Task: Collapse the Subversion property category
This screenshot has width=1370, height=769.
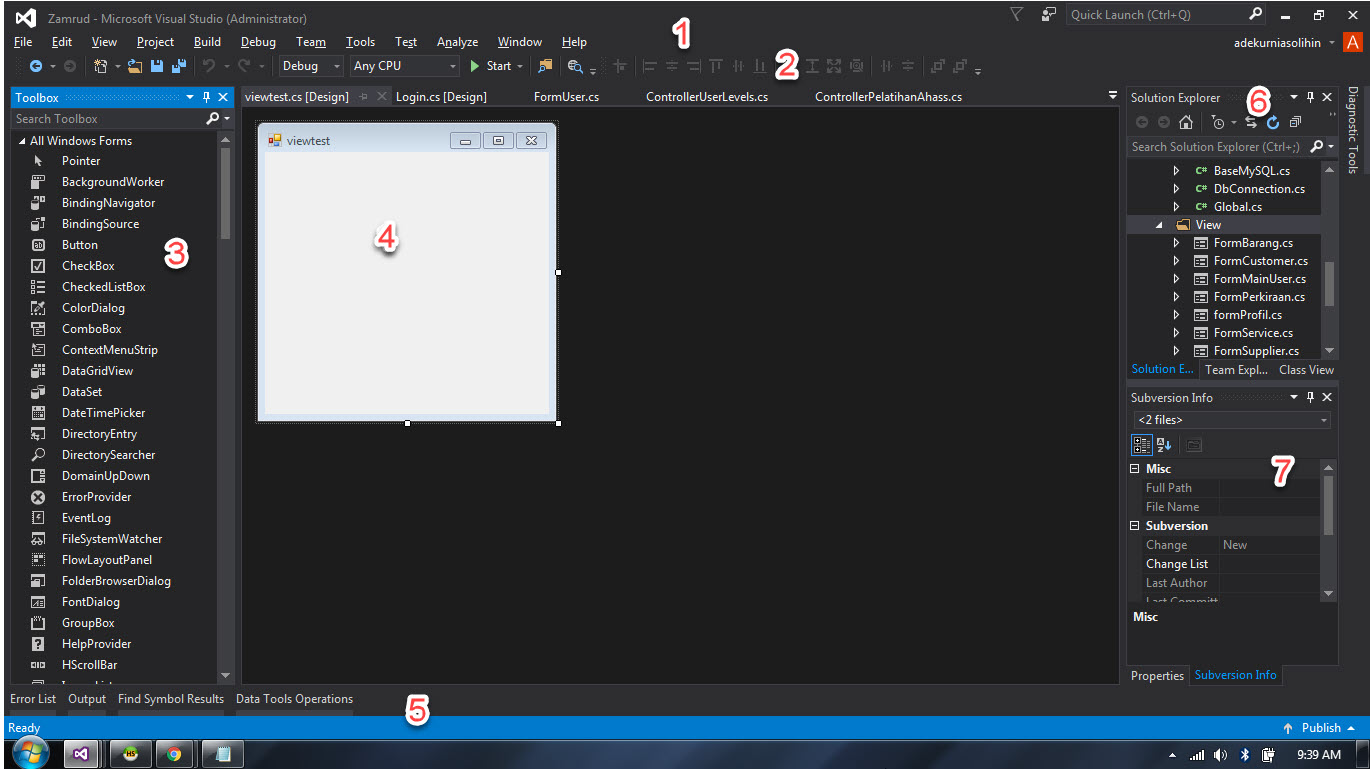Action: pyautogui.click(x=1135, y=526)
